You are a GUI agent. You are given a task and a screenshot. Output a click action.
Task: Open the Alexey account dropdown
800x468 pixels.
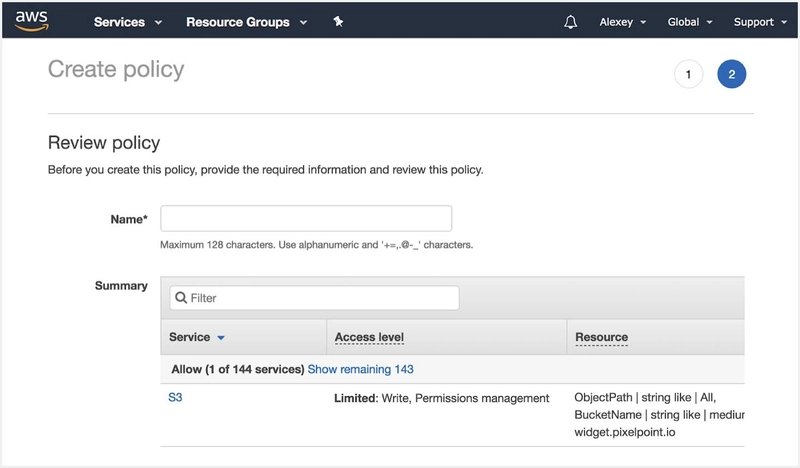[x=622, y=22]
